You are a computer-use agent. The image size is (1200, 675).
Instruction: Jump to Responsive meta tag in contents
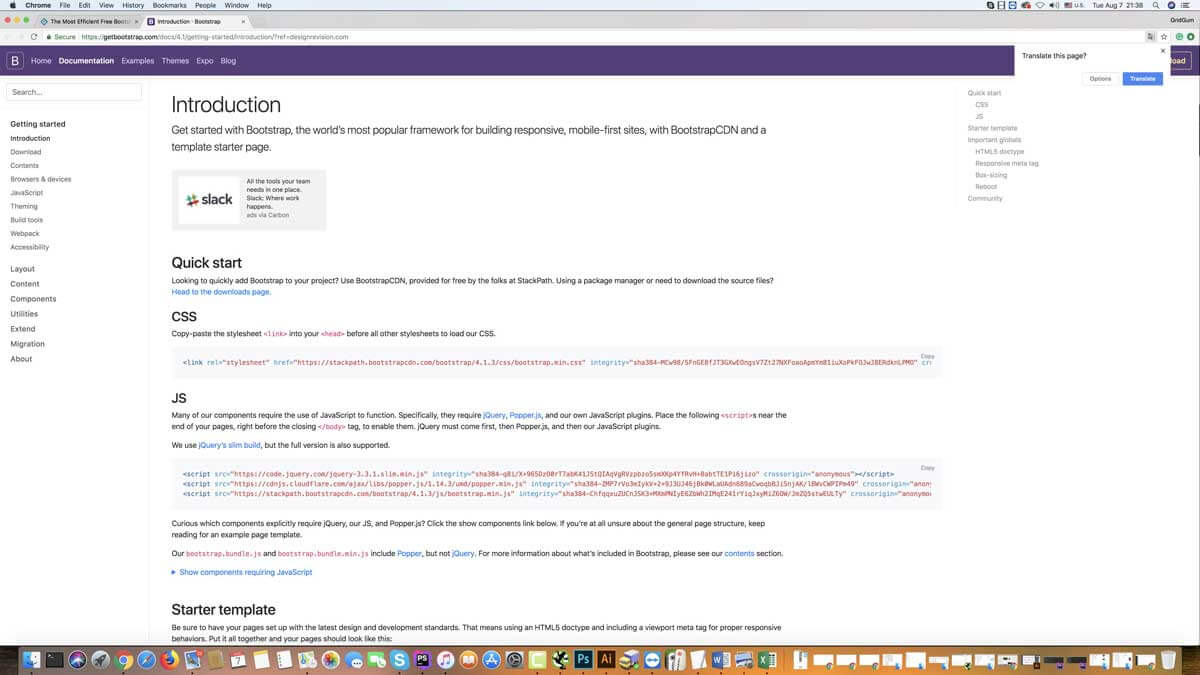pos(1007,163)
